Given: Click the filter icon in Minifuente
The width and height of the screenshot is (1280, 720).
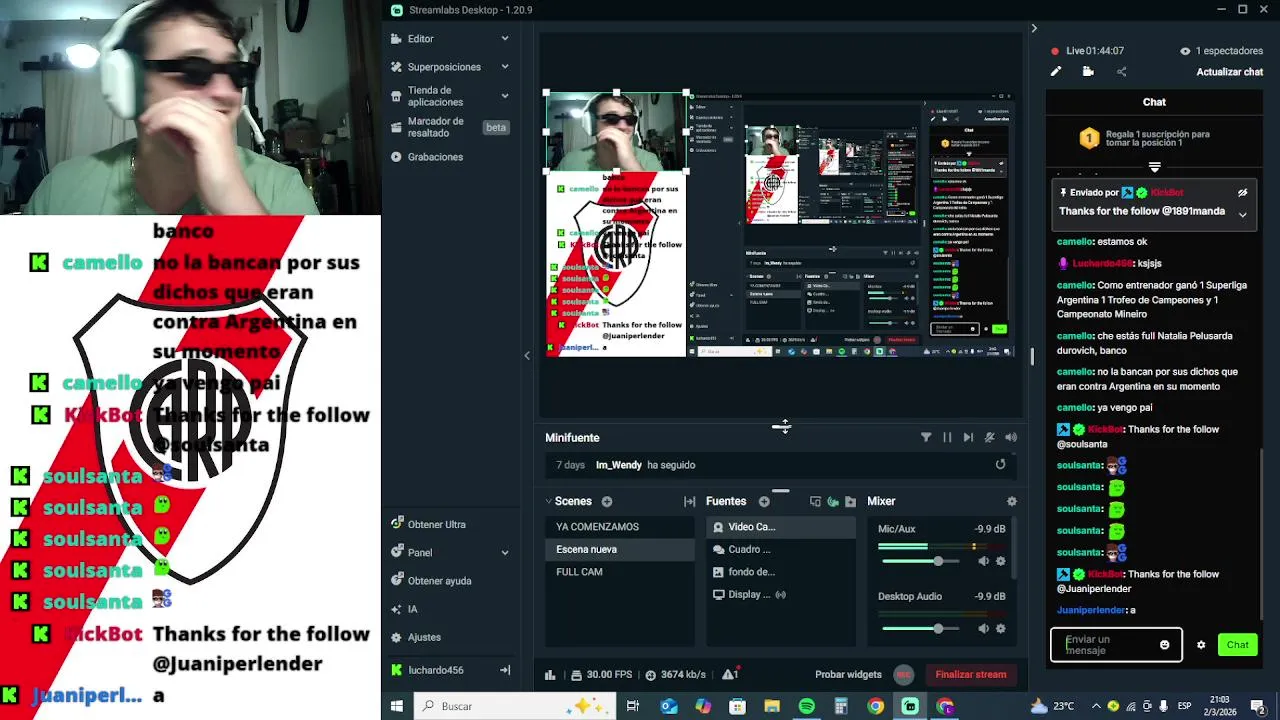Looking at the screenshot, I should 926,437.
